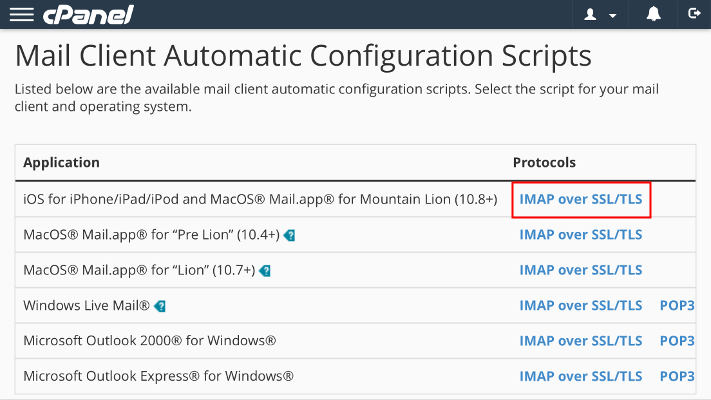Select IMAP over SSL/TLS for iOS/Mountain Lion
The width and height of the screenshot is (711, 400).
click(581, 199)
